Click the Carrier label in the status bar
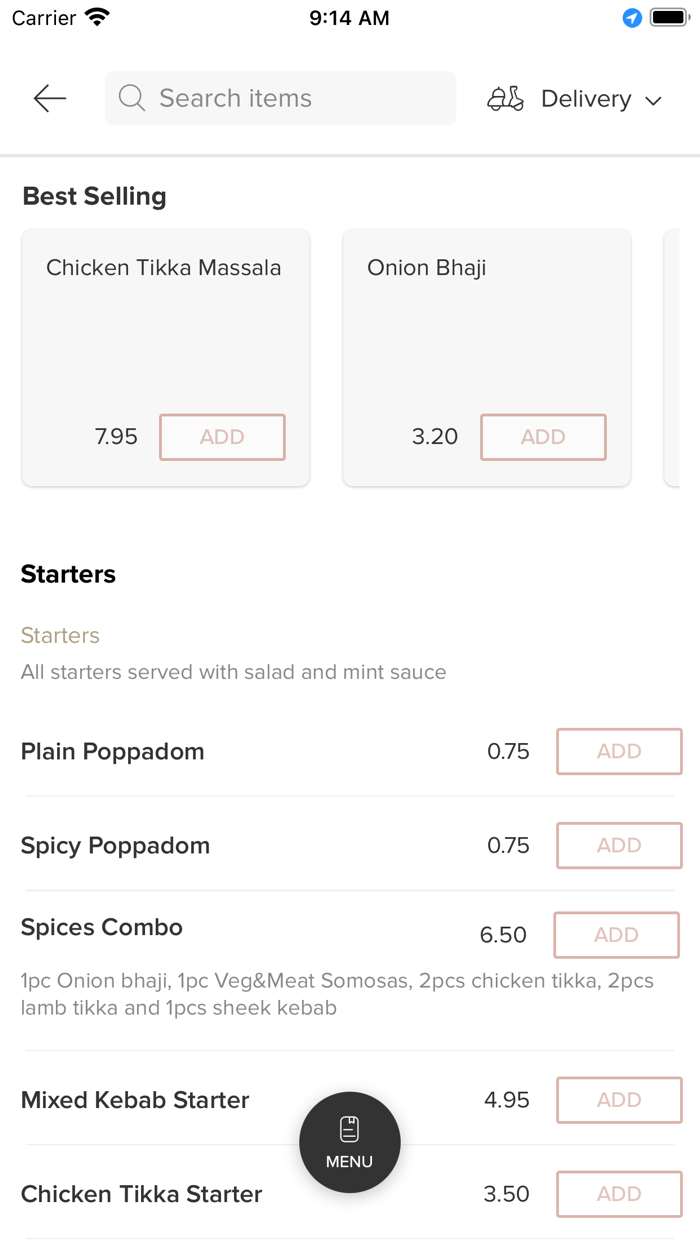The image size is (700, 1244). (x=40, y=17)
